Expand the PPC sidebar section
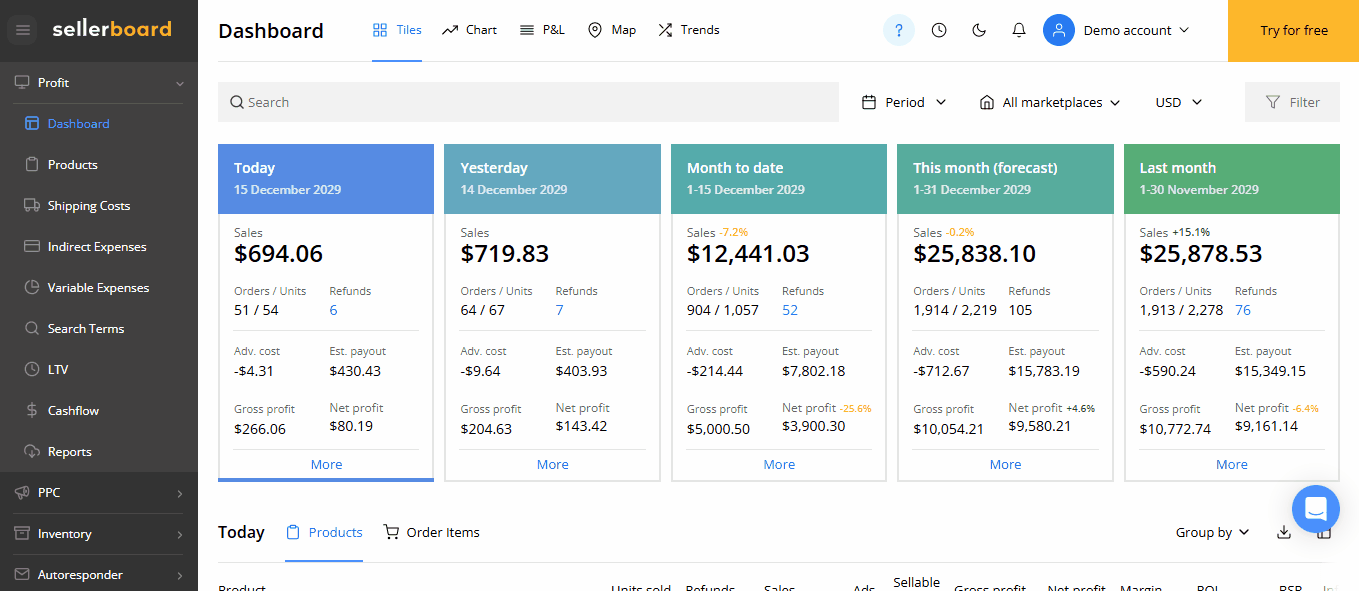This screenshot has width=1359, height=591. tap(98, 492)
